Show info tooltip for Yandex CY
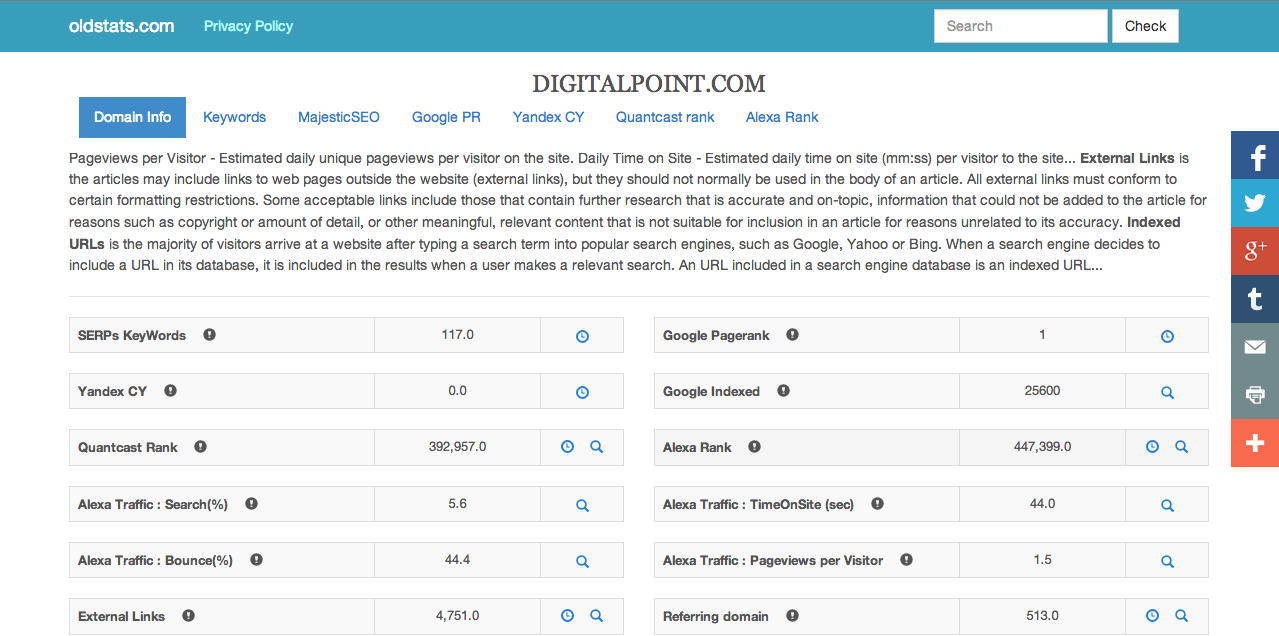The height and width of the screenshot is (636, 1279). (x=170, y=391)
